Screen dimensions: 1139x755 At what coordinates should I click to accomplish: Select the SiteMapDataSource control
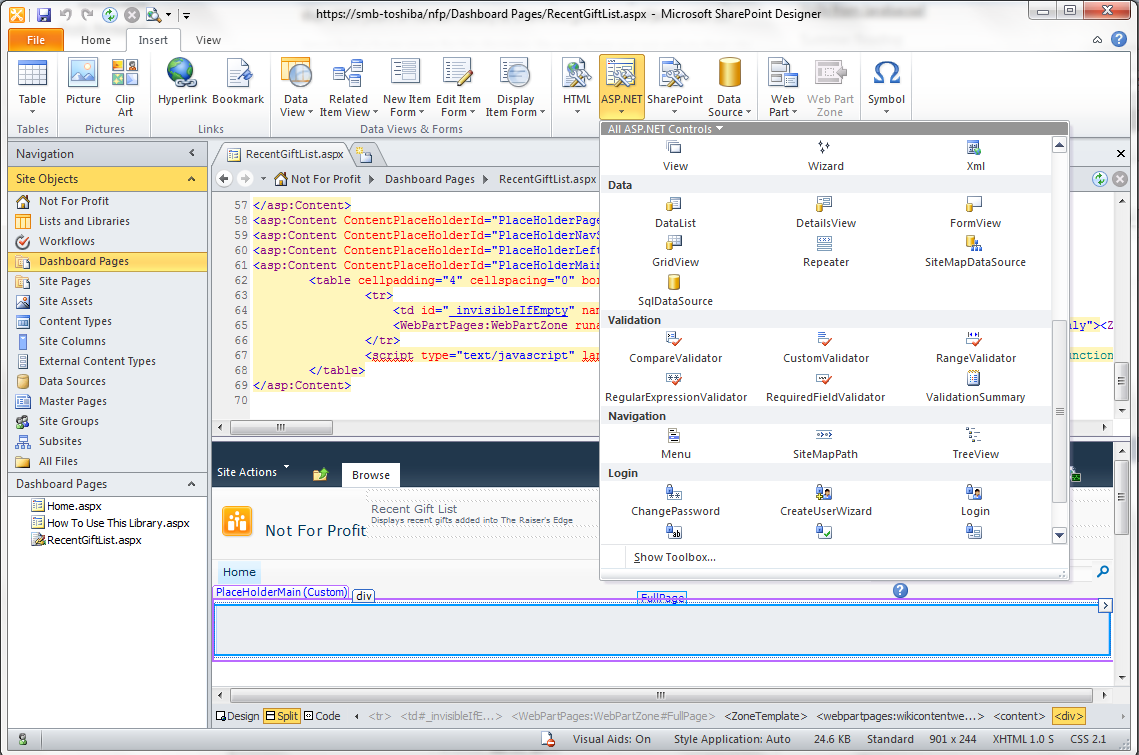click(975, 251)
